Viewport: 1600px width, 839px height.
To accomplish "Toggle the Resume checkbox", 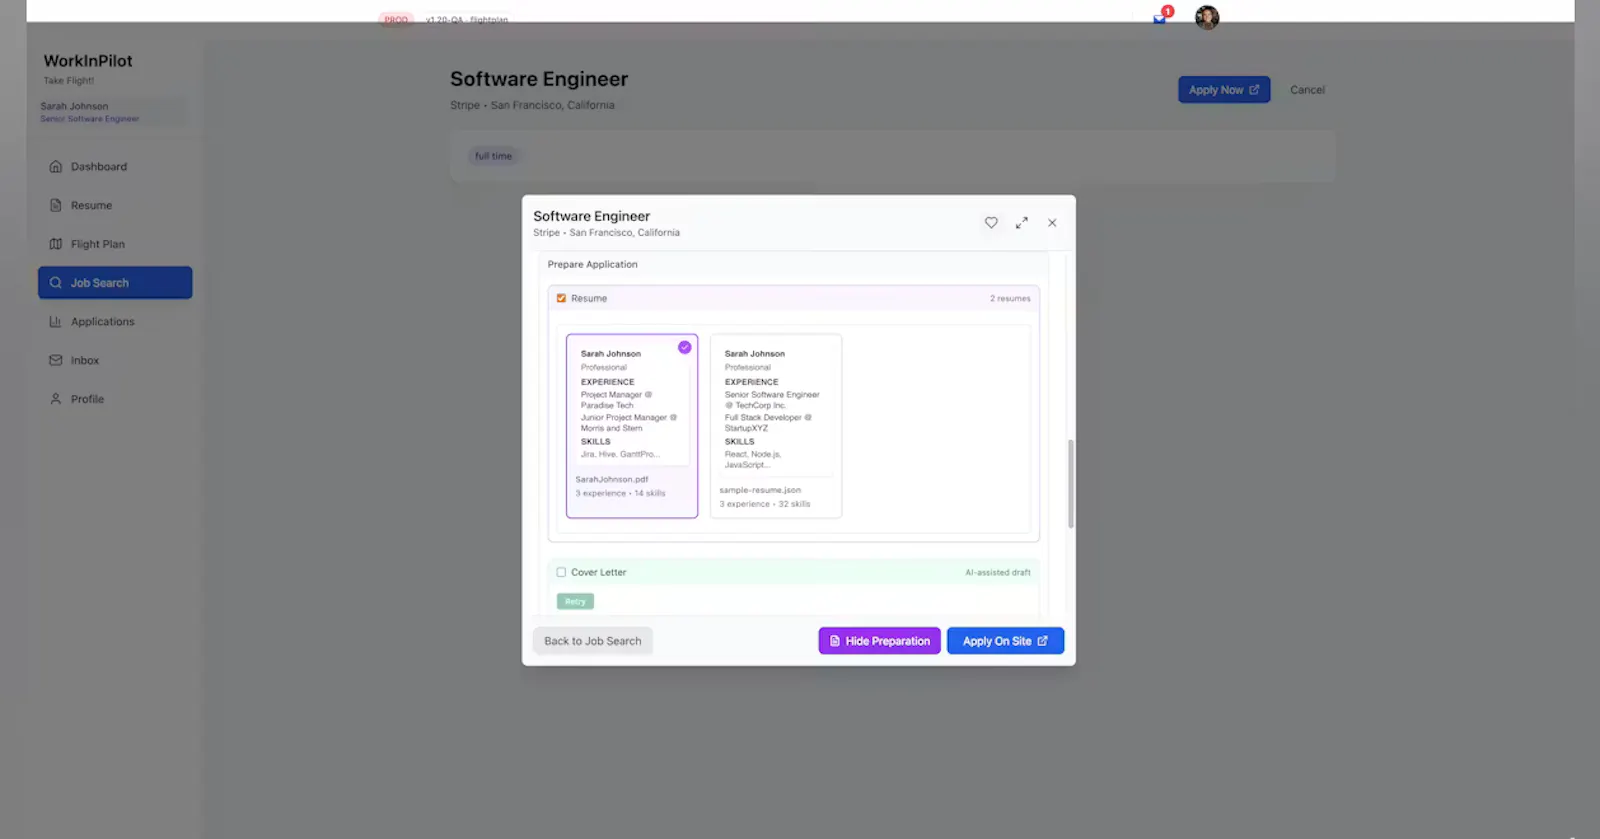I will click(x=561, y=298).
